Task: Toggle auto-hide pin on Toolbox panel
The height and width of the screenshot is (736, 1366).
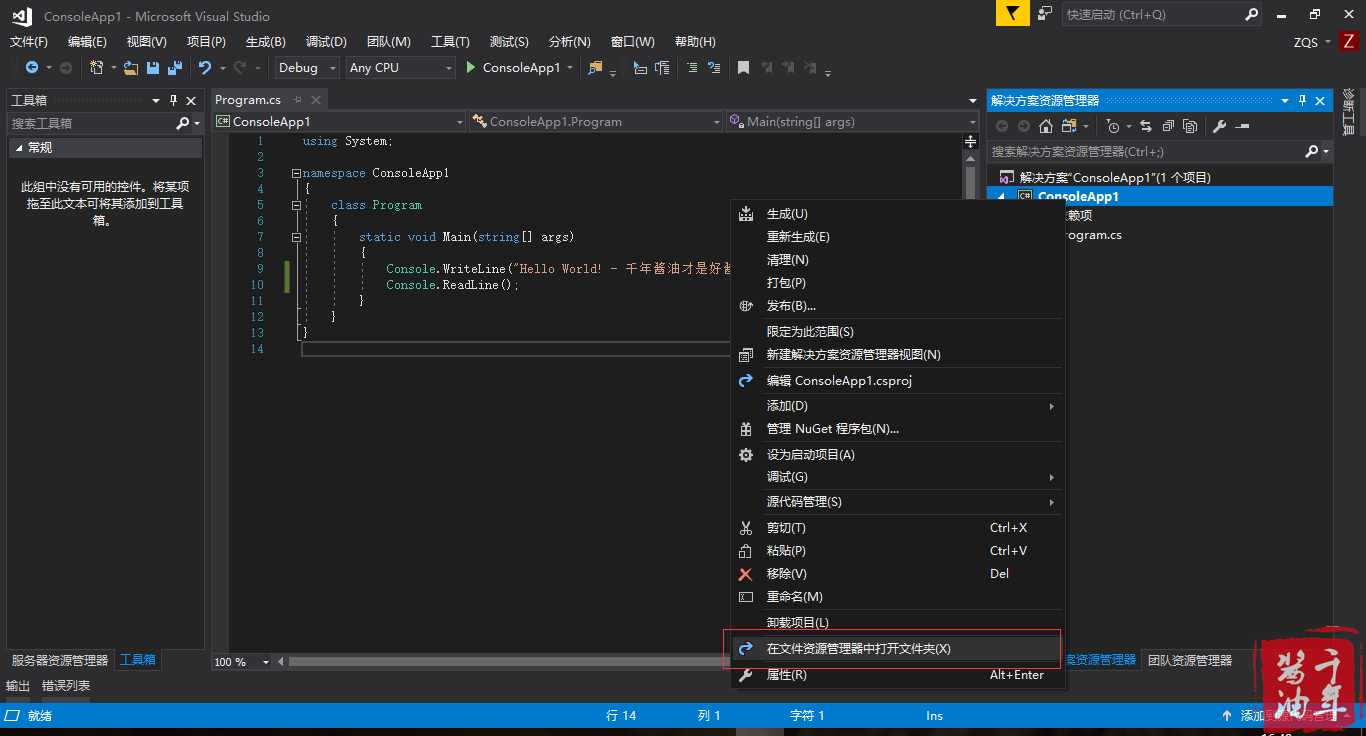Action: [173, 100]
